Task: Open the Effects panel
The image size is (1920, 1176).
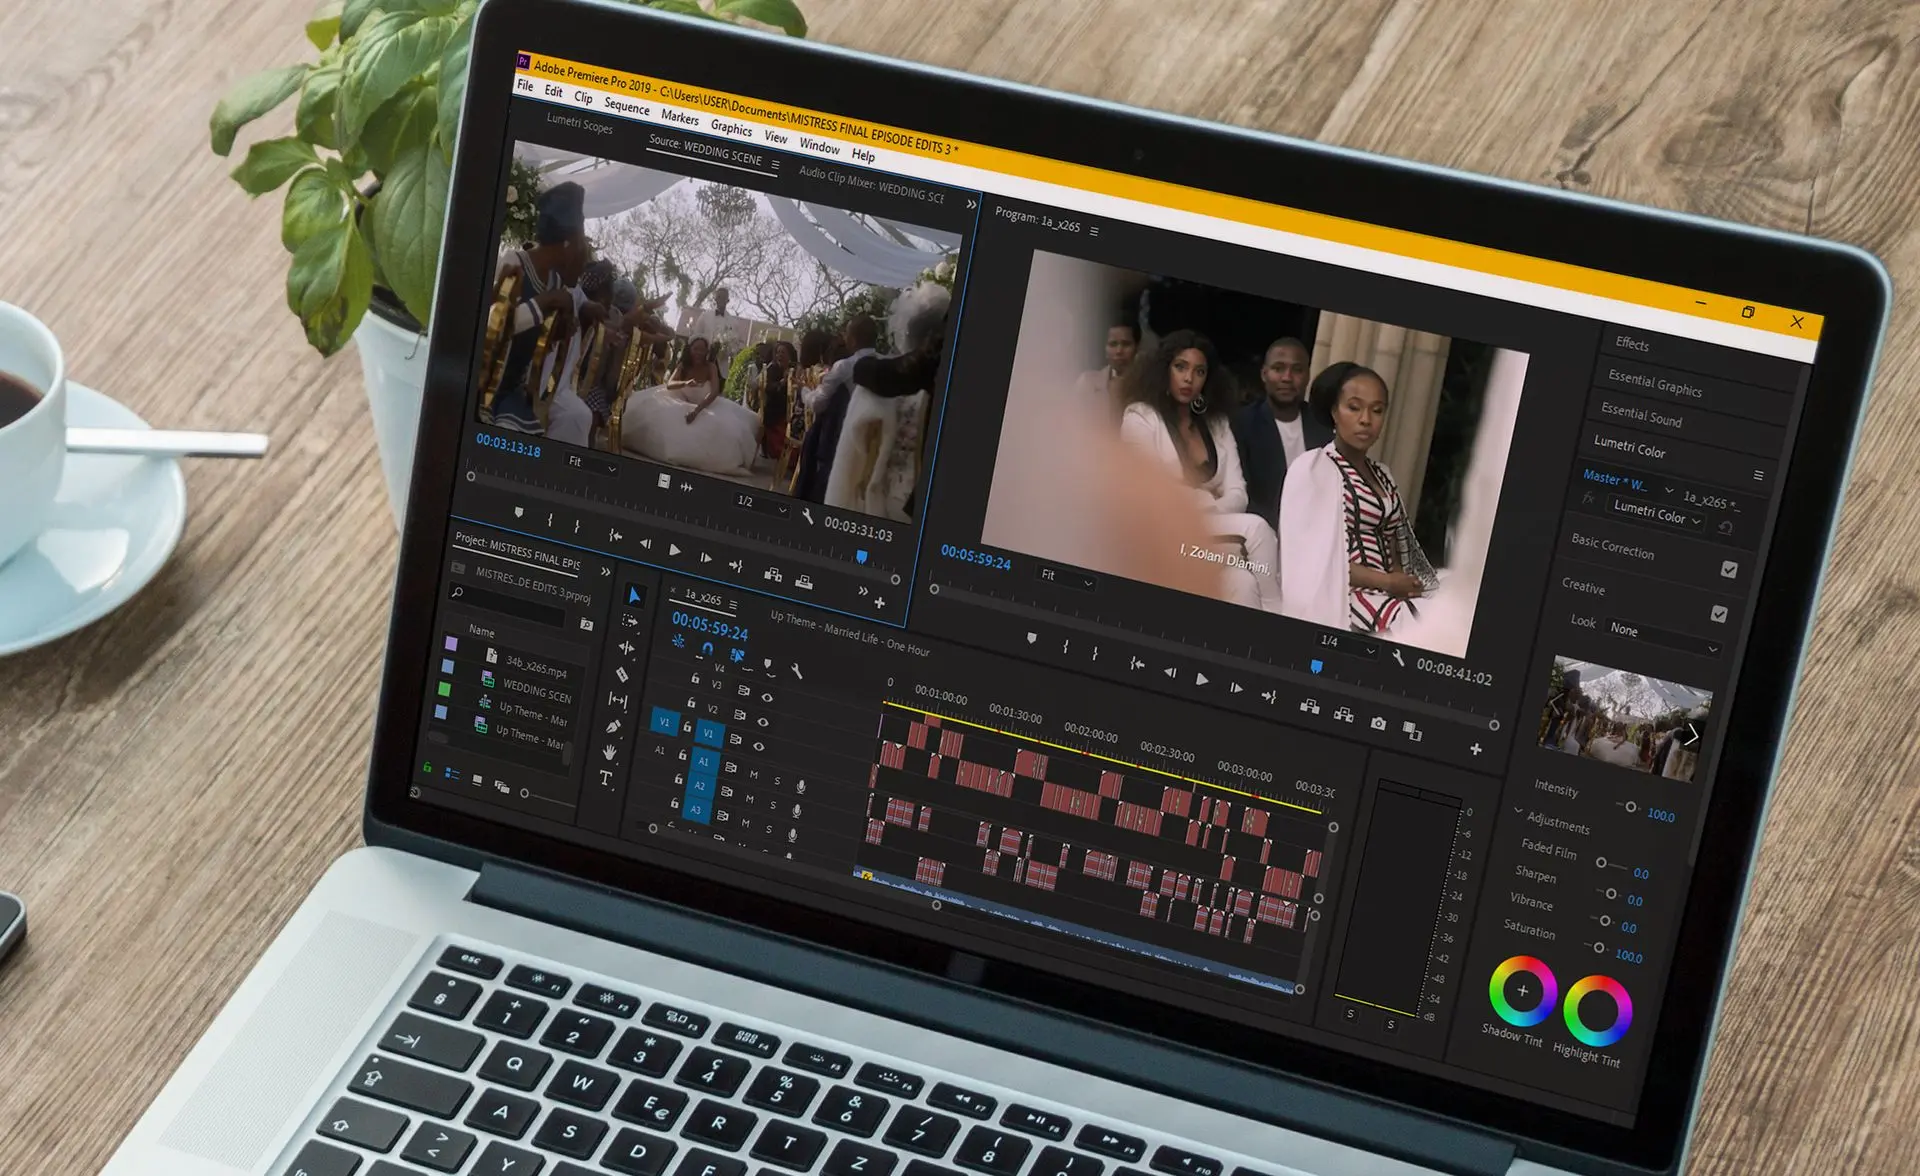Action: [x=1632, y=343]
